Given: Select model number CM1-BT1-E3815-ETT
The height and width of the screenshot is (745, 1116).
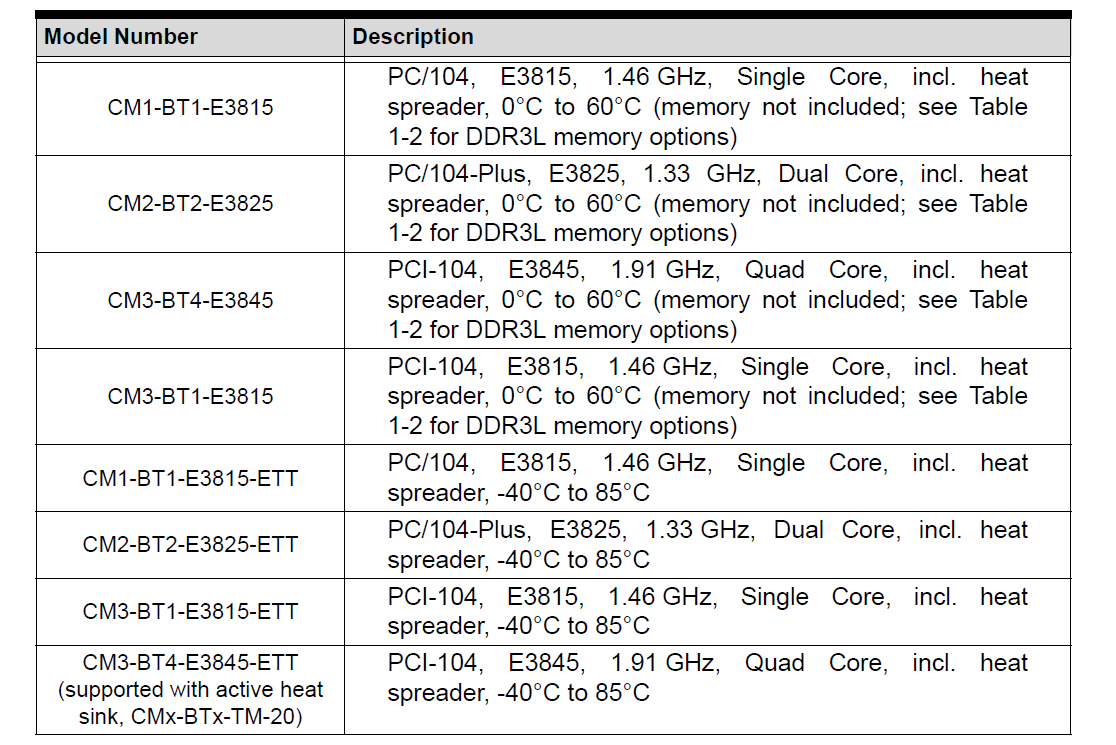Looking at the screenshot, I should click(x=190, y=478).
